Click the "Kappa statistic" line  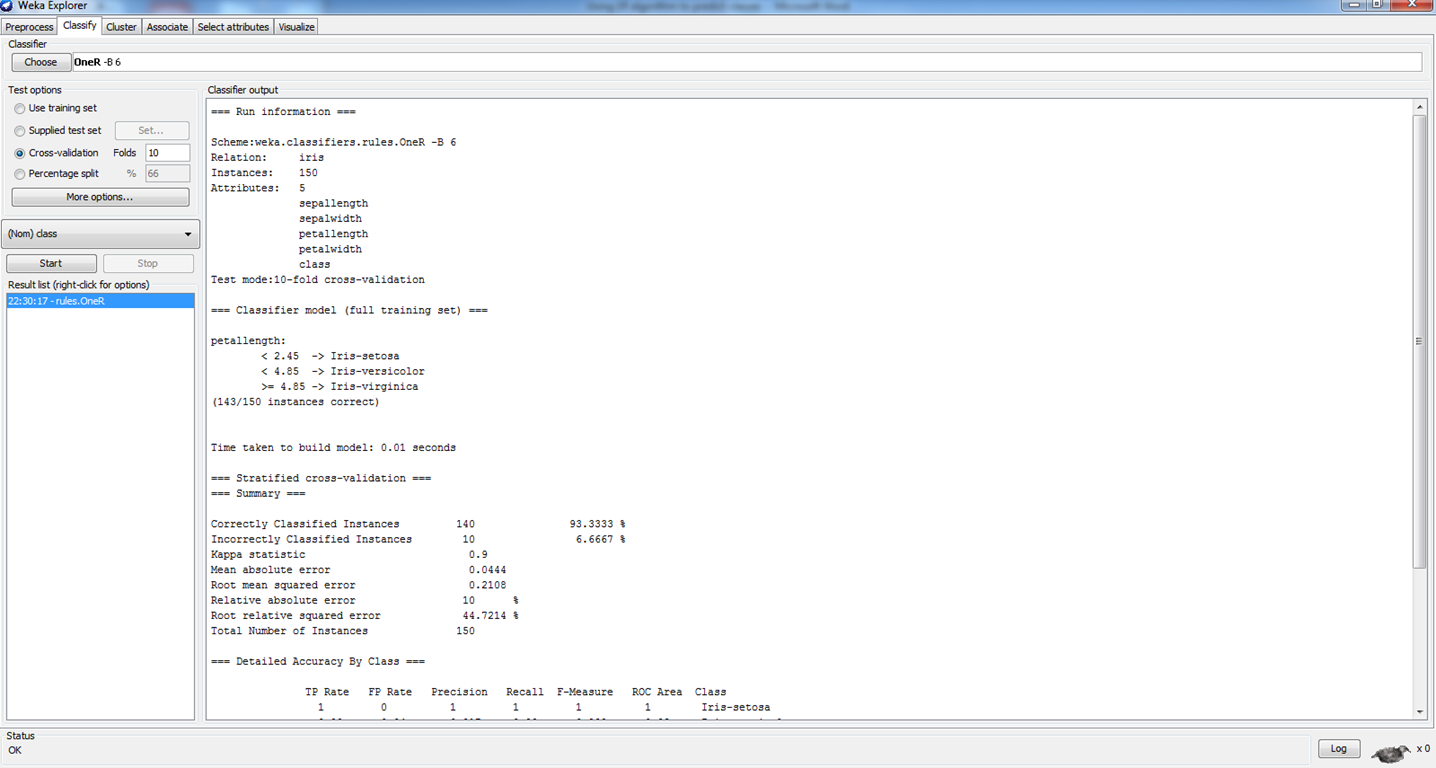(349, 554)
